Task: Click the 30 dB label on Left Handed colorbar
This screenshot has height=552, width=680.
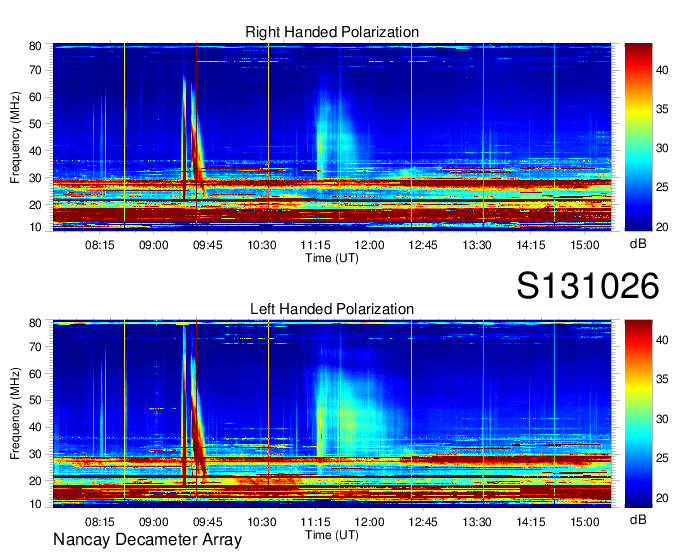Action: click(x=662, y=419)
